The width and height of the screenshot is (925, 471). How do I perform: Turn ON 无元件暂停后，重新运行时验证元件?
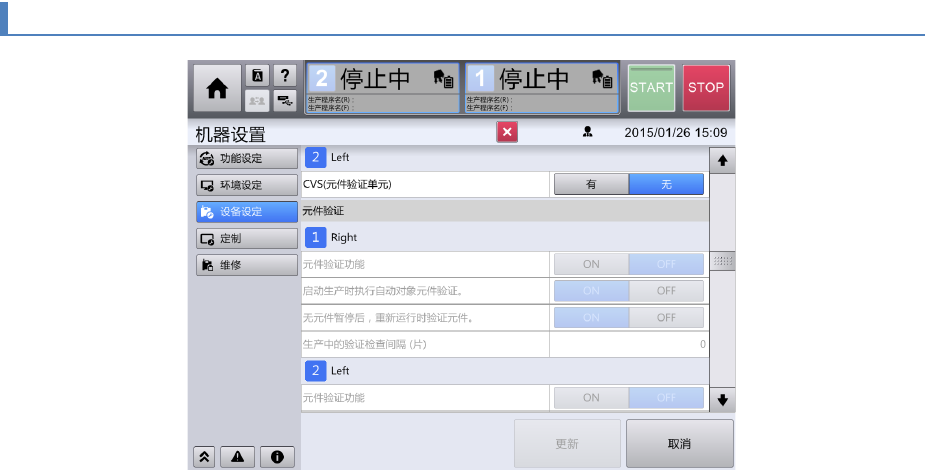coord(591,318)
